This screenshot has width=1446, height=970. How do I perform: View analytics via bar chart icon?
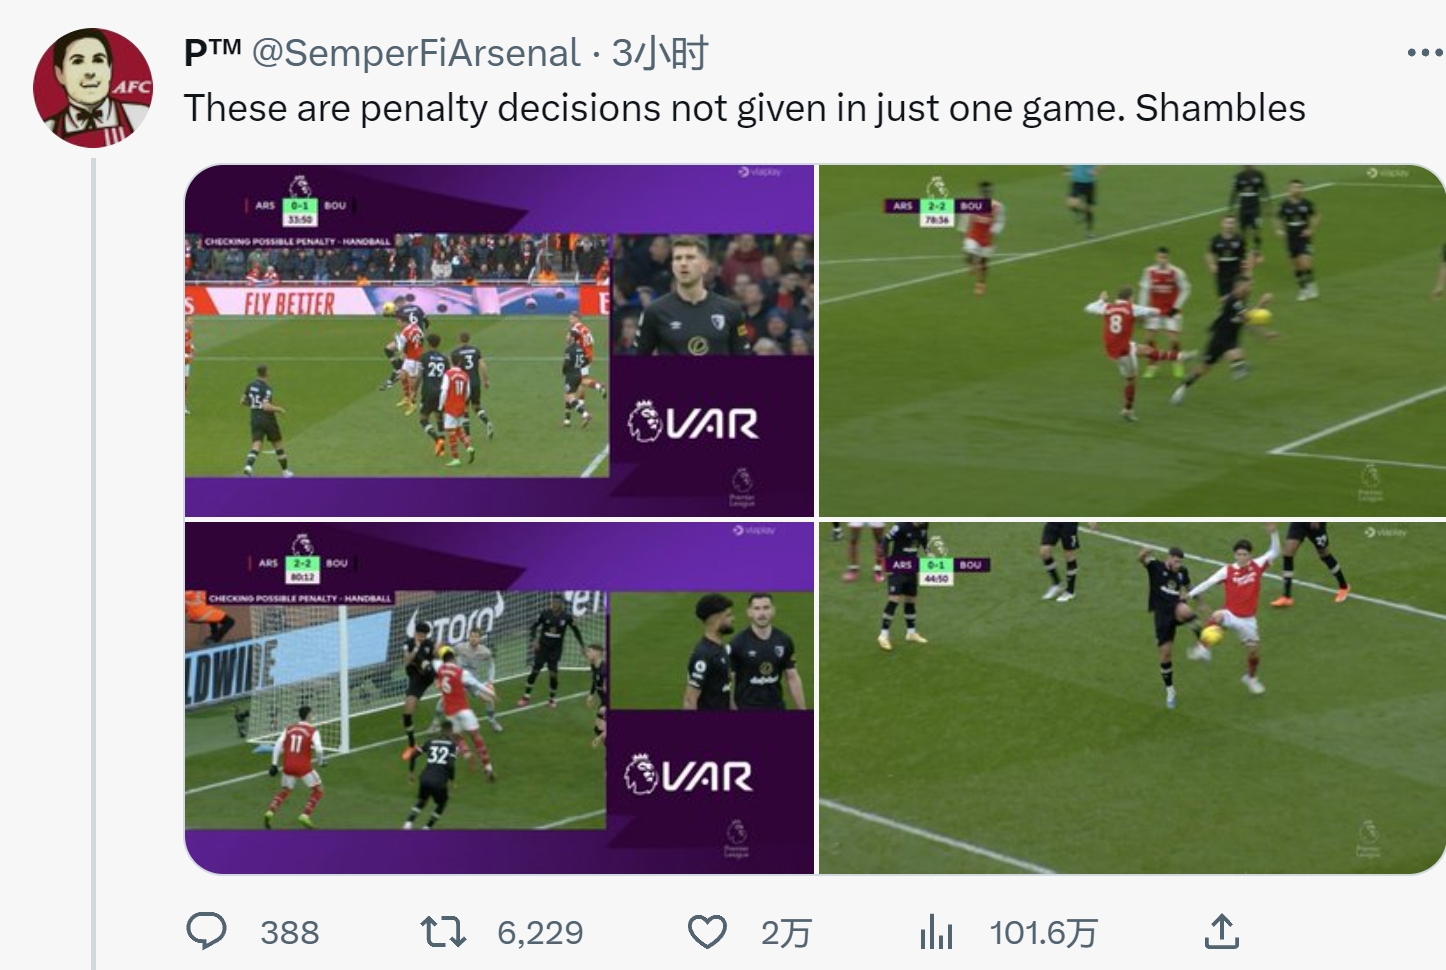(x=936, y=932)
